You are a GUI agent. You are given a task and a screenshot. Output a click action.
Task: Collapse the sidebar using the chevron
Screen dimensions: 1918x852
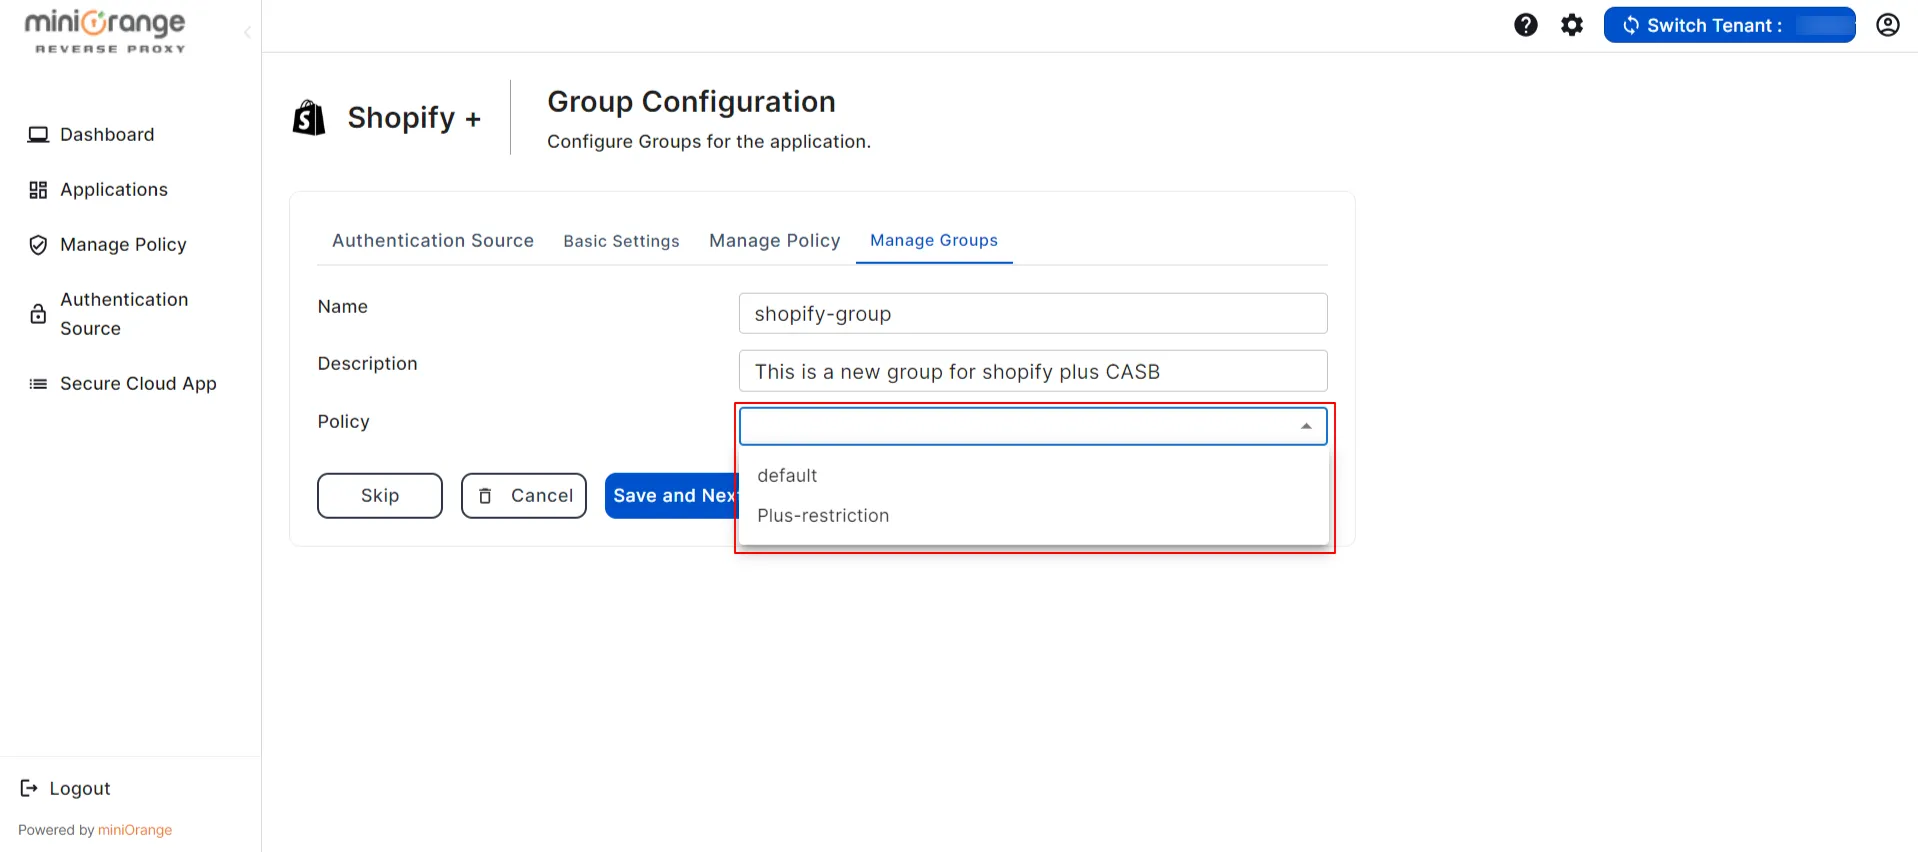tap(246, 32)
